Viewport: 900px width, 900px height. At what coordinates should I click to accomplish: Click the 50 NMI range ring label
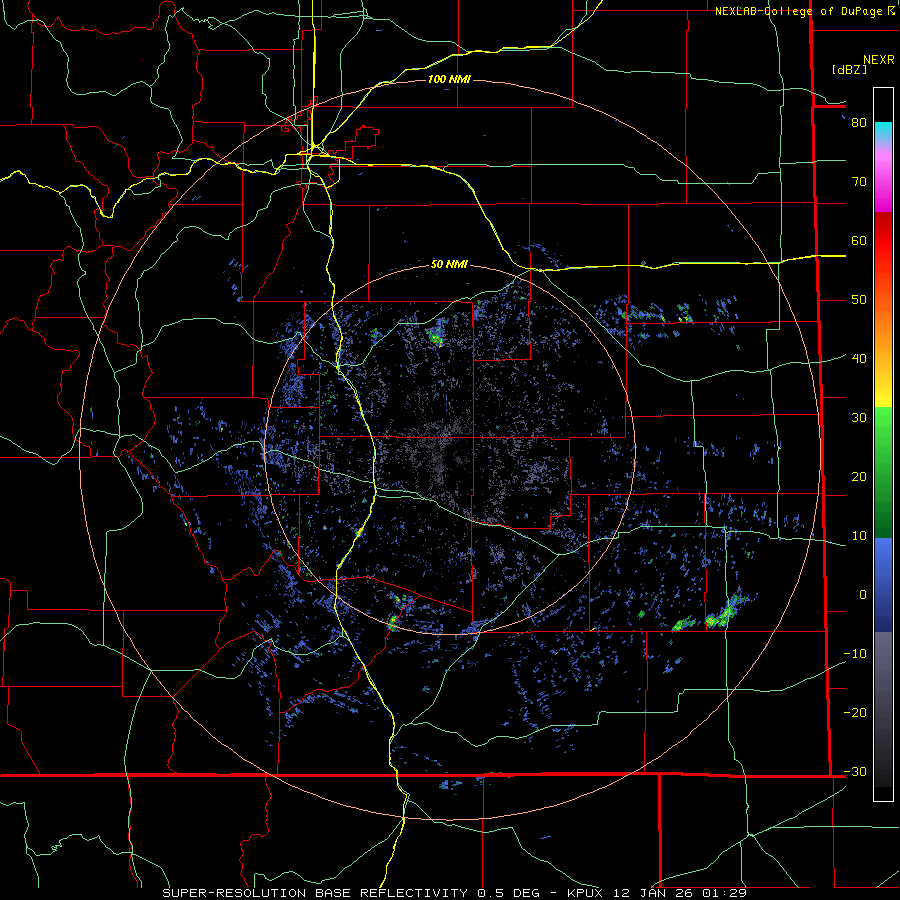pos(449,264)
